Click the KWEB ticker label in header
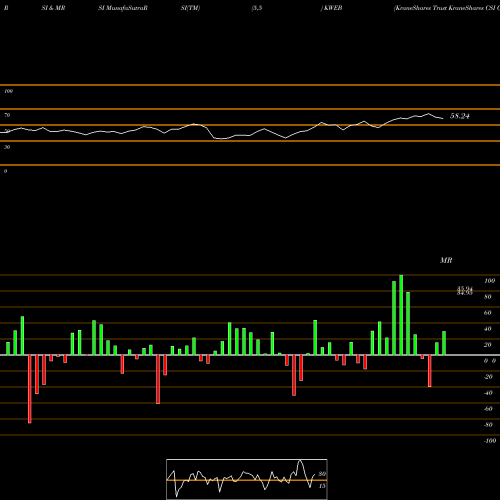The width and height of the screenshot is (500, 500). [333, 8]
